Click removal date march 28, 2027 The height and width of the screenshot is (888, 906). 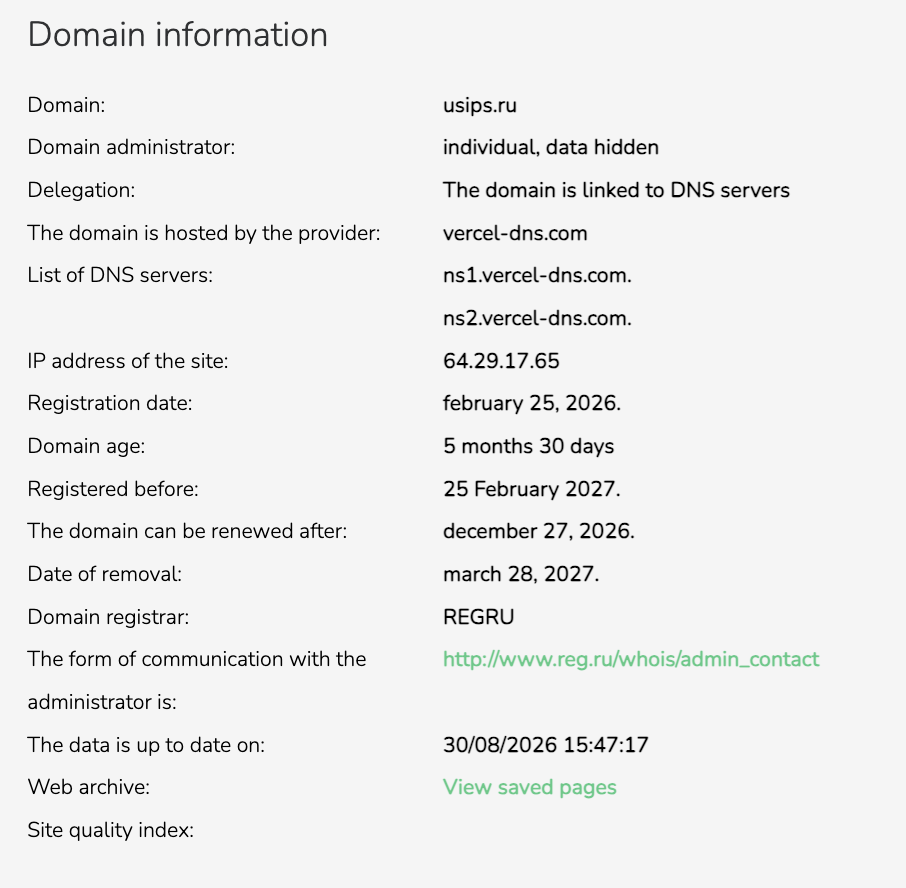click(521, 574)
